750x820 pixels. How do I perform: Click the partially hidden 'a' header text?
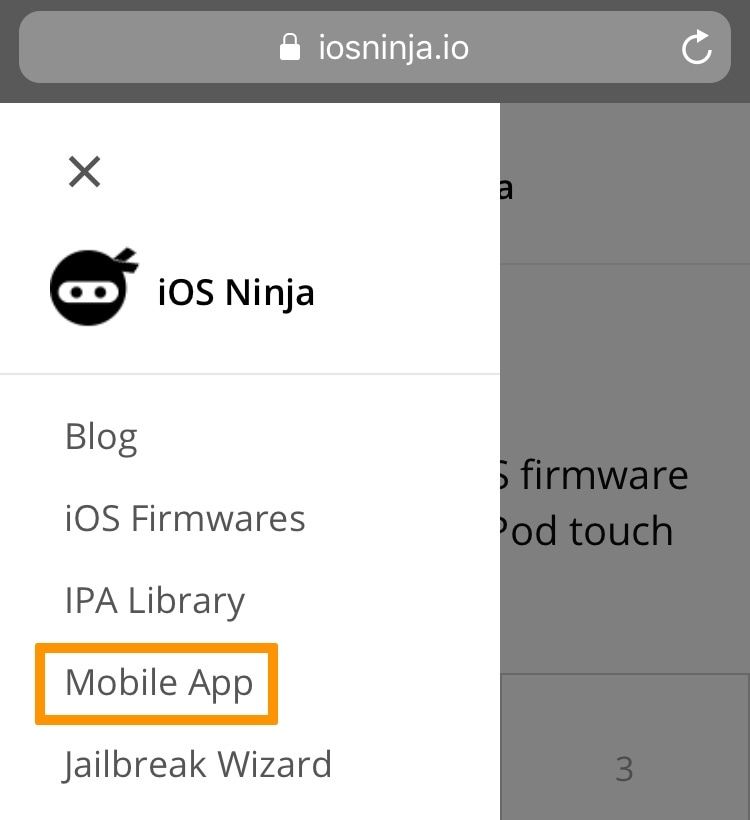coord(506,189)
